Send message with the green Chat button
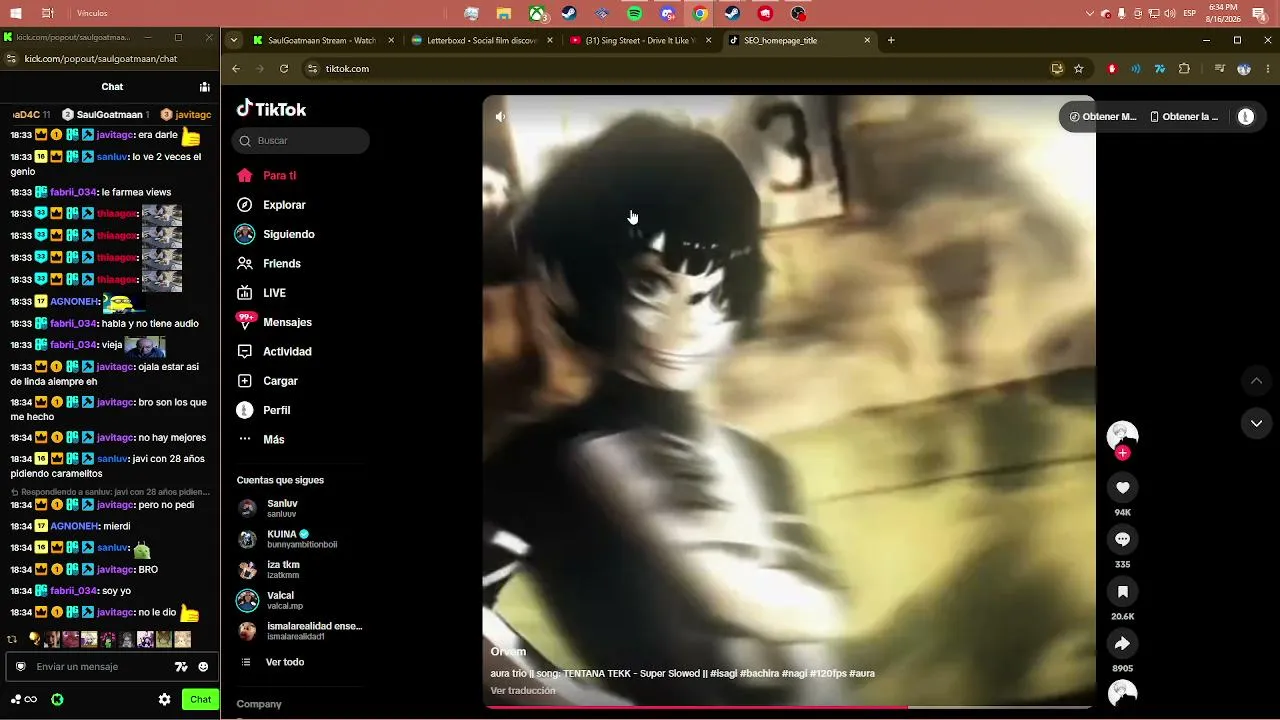The image size is (1280, 720). 201,700
